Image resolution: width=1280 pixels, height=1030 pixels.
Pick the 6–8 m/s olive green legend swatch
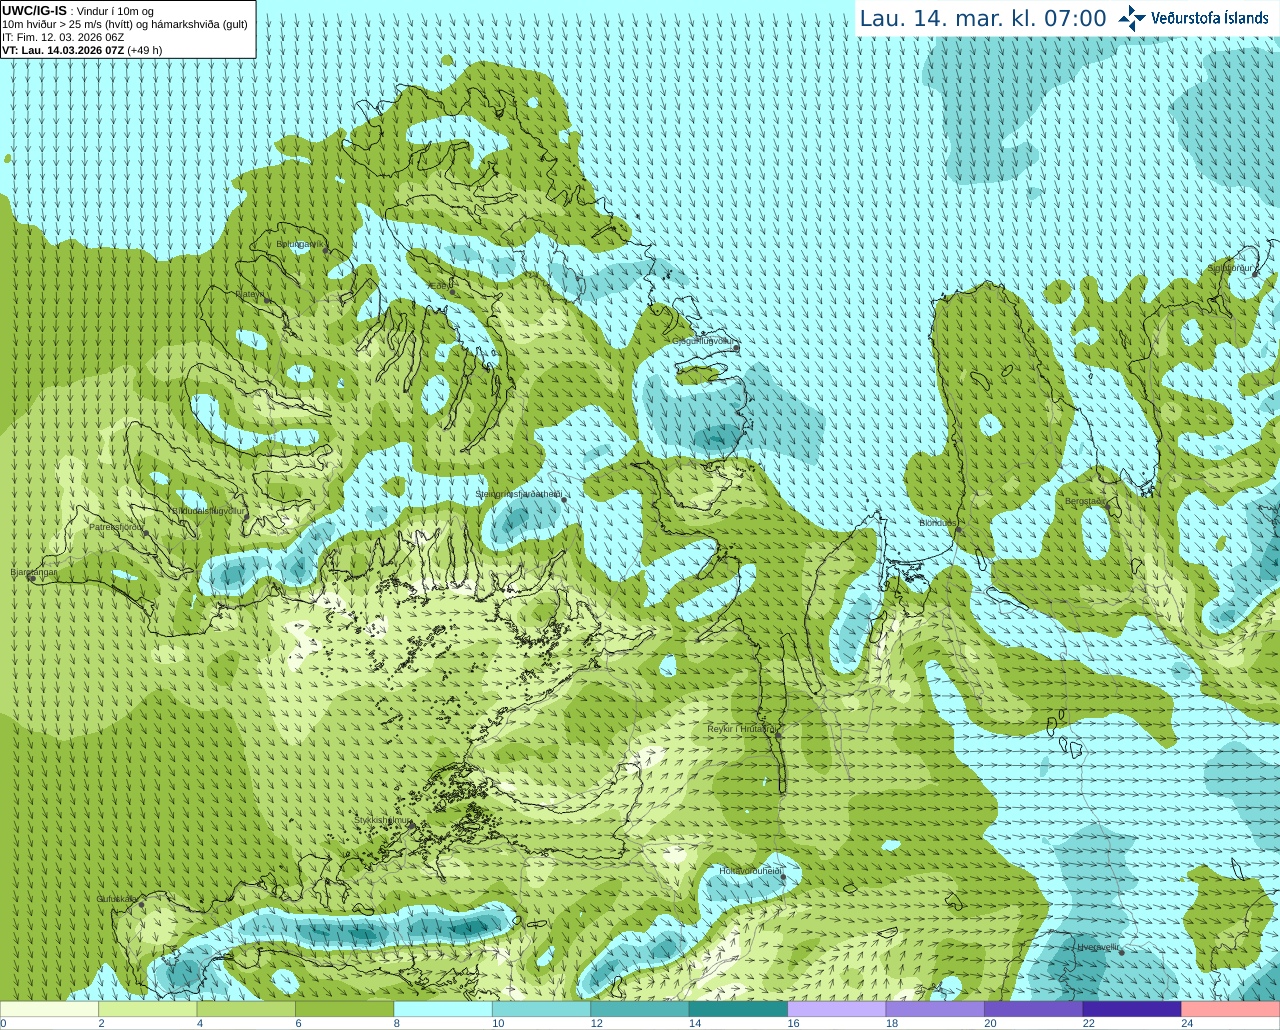[345, 1009]
